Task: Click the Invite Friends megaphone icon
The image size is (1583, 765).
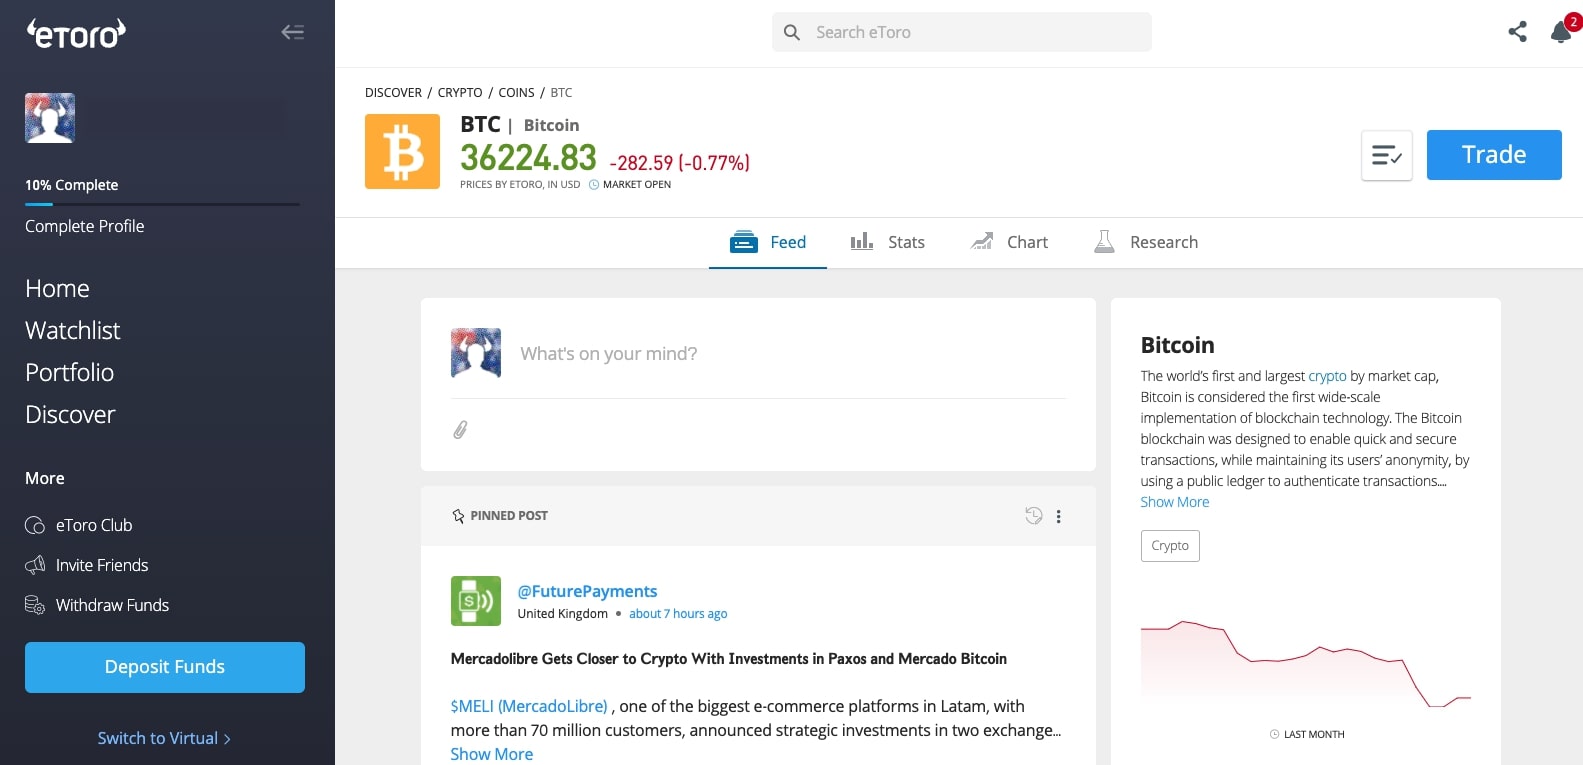Action: [x=35, y=565]
